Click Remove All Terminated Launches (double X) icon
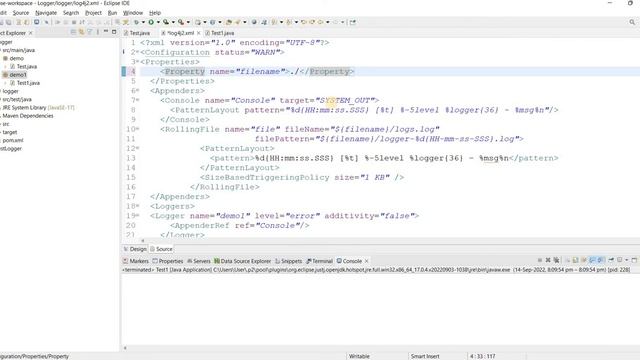The image size is (640, 360). click(x=556, y=260)
